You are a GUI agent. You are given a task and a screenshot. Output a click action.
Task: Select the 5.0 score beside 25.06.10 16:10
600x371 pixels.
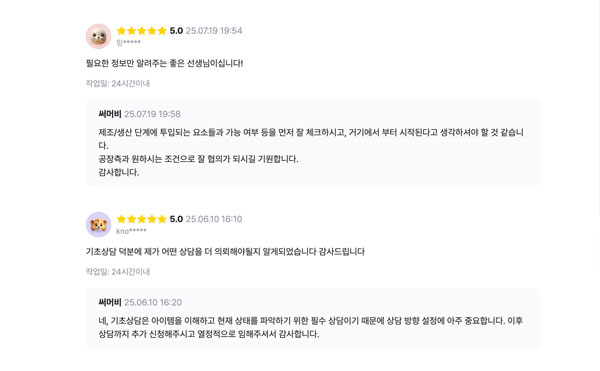pyautogui.click(x=176, y=219)
